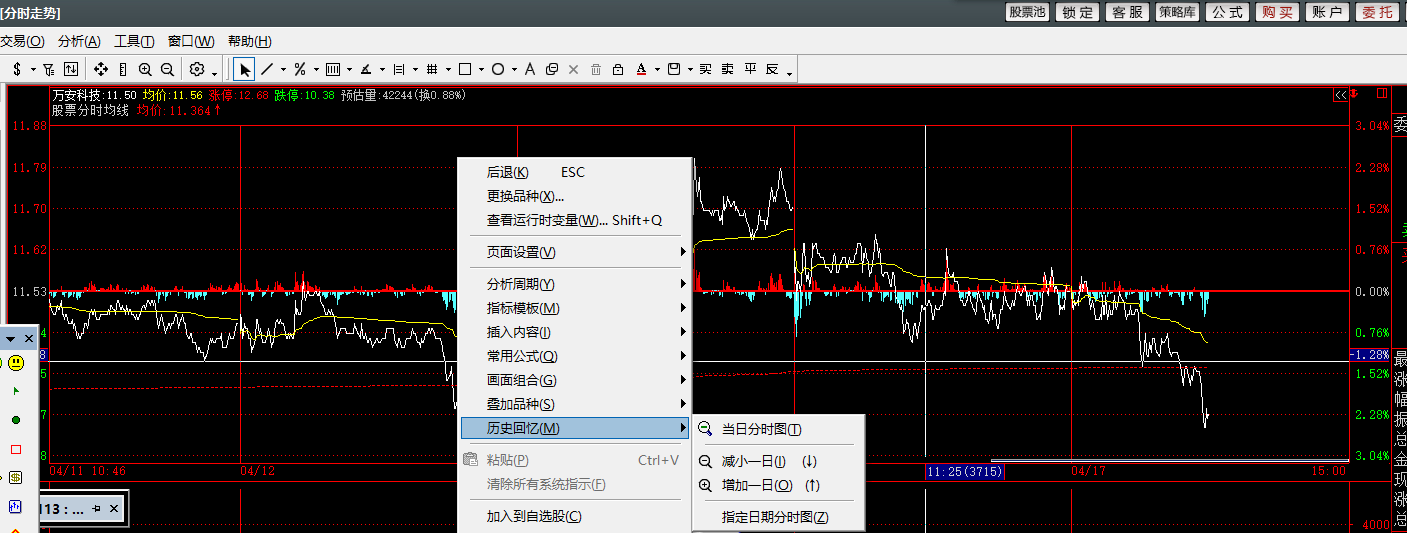Expand 分析周期(Y) submenu
Screen dimensions: 1407x533
coord(575,284)
